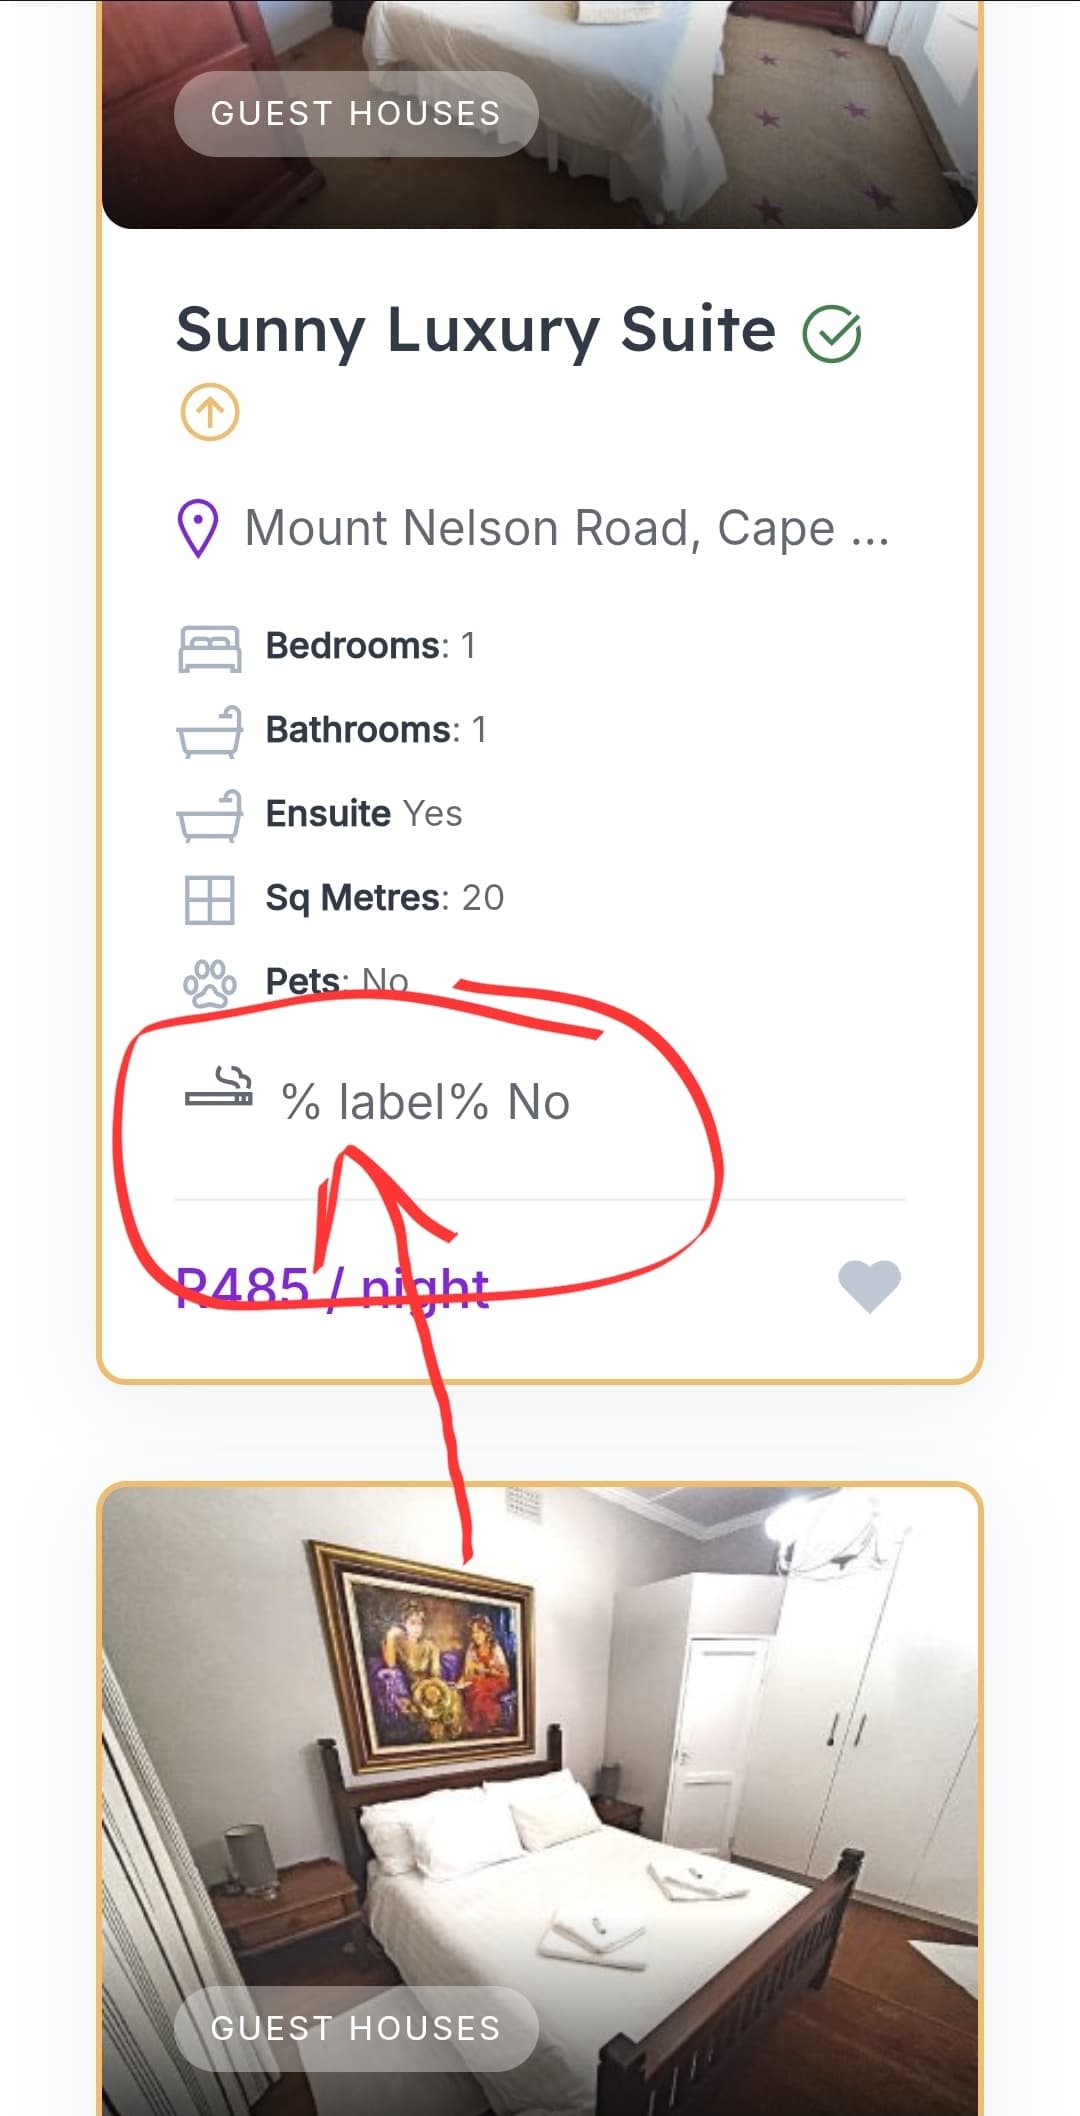Click the floor plan icon beside Sq Metres
The height and width of the screenshot is (2116, 1080).
coord(209,899)
